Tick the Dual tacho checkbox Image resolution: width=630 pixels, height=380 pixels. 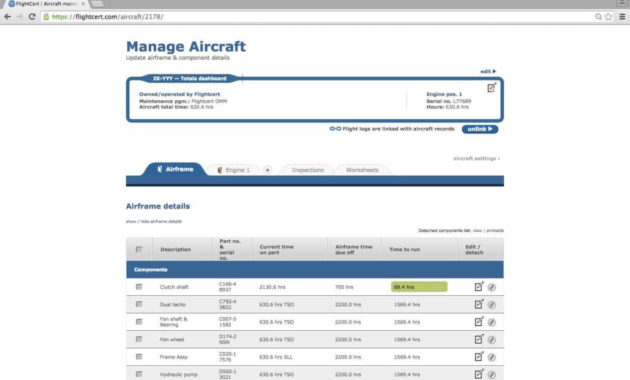[139, 304]
